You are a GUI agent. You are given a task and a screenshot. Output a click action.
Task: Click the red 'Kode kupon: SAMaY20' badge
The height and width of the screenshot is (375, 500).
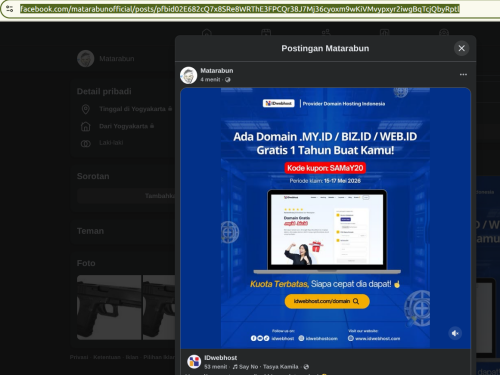325,168
